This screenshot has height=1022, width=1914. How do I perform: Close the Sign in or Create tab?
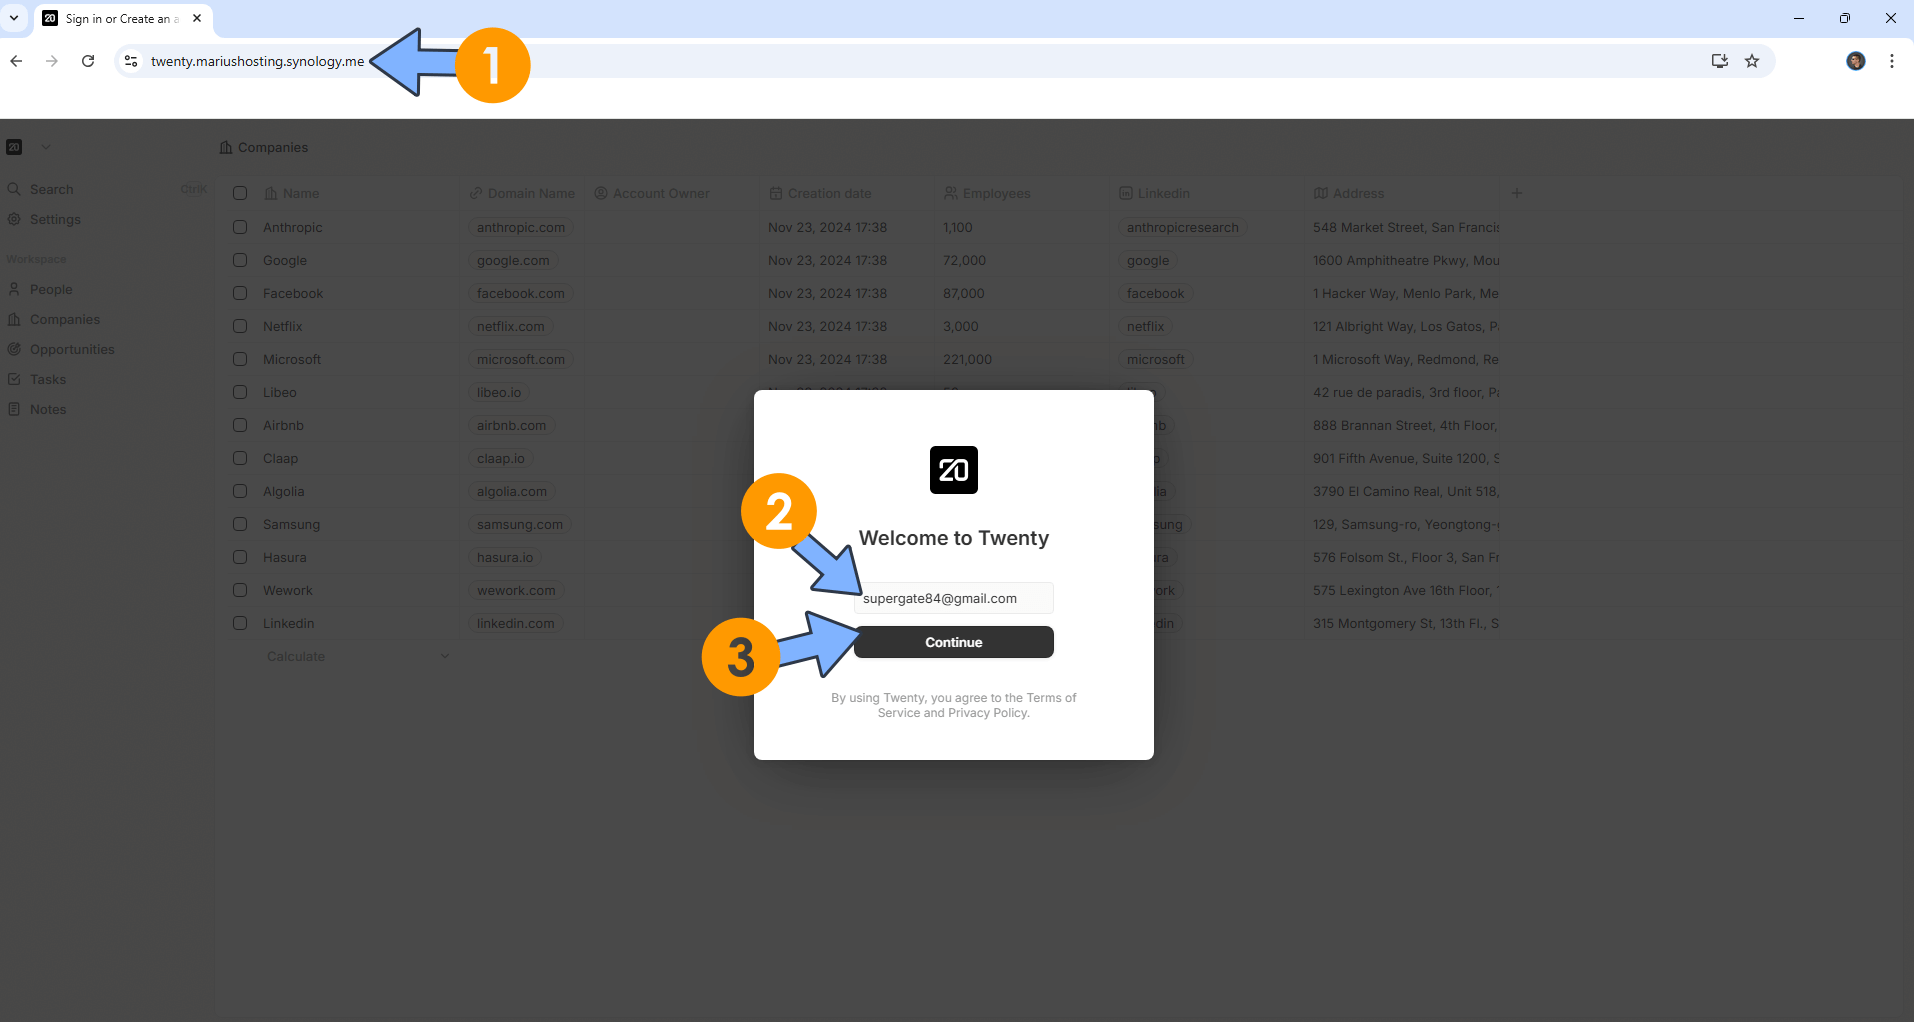(197, 18)
